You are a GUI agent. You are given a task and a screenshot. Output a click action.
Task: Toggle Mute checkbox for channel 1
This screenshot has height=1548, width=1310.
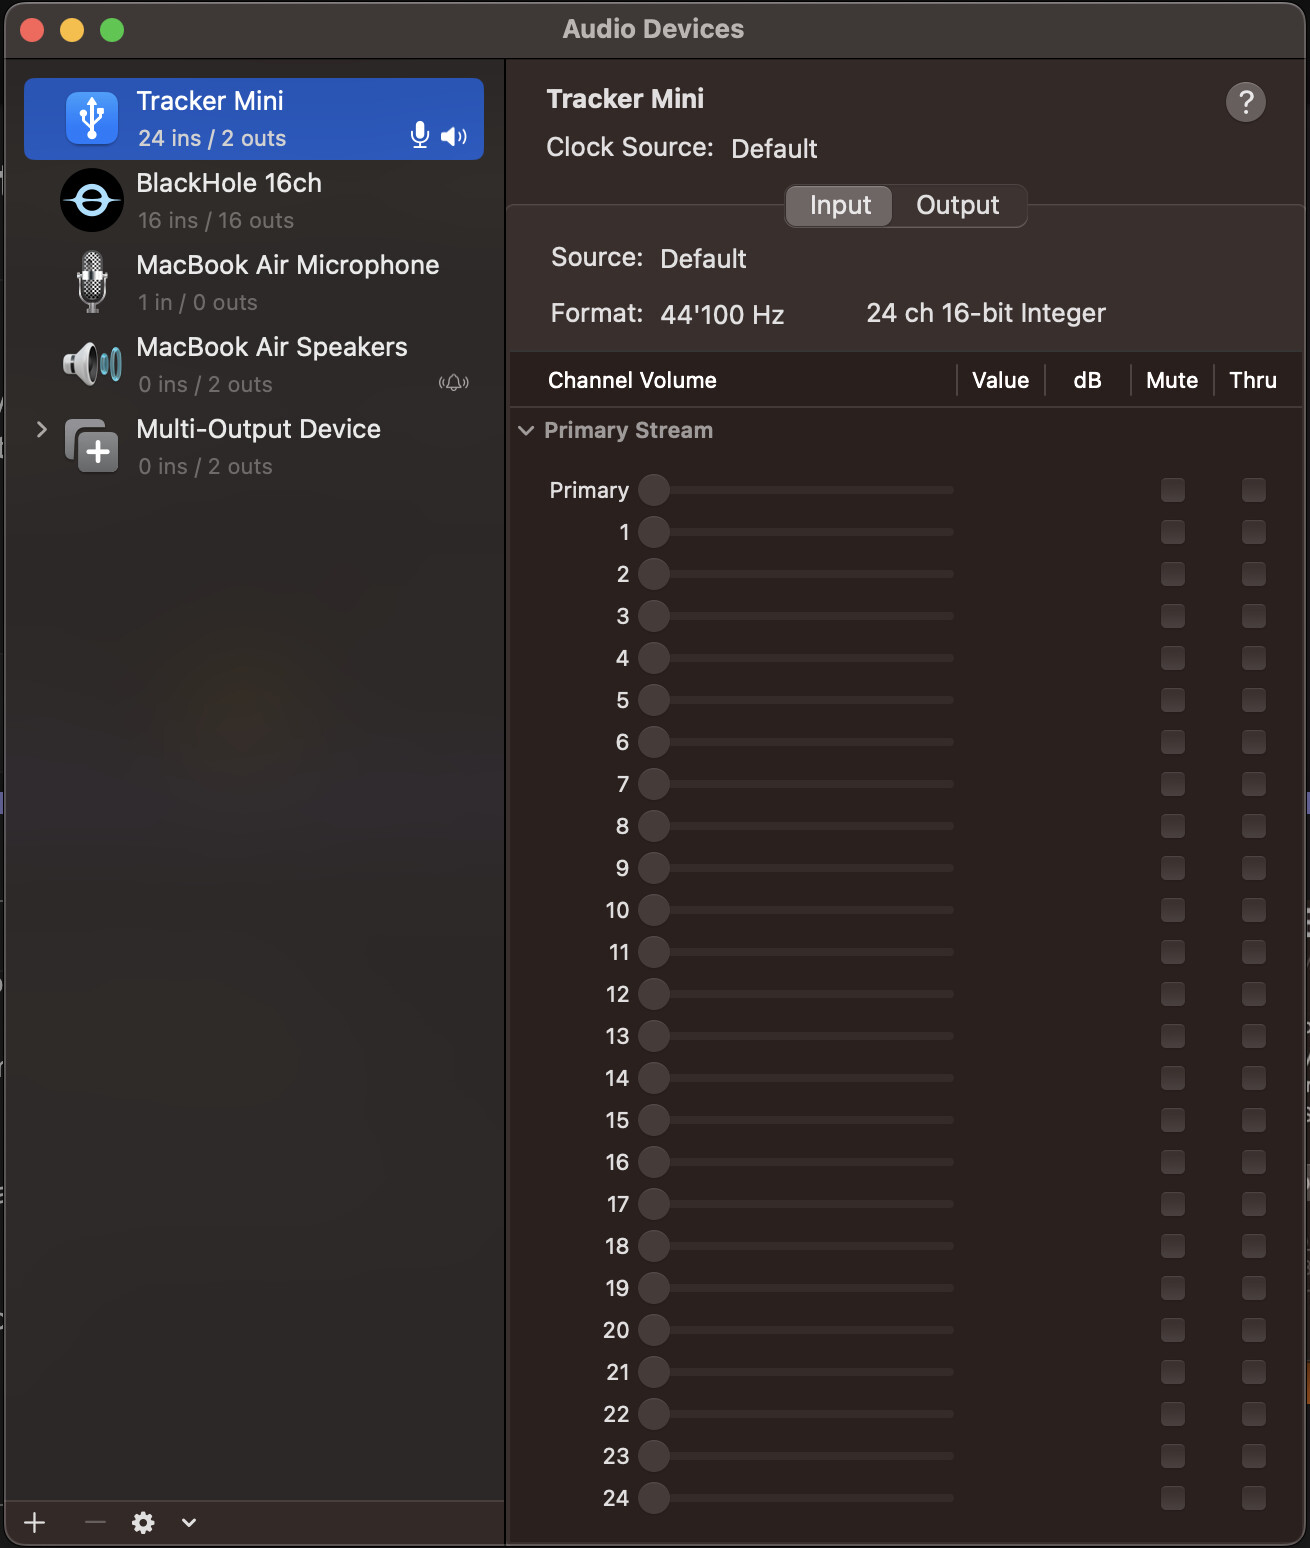[1173, 532]
